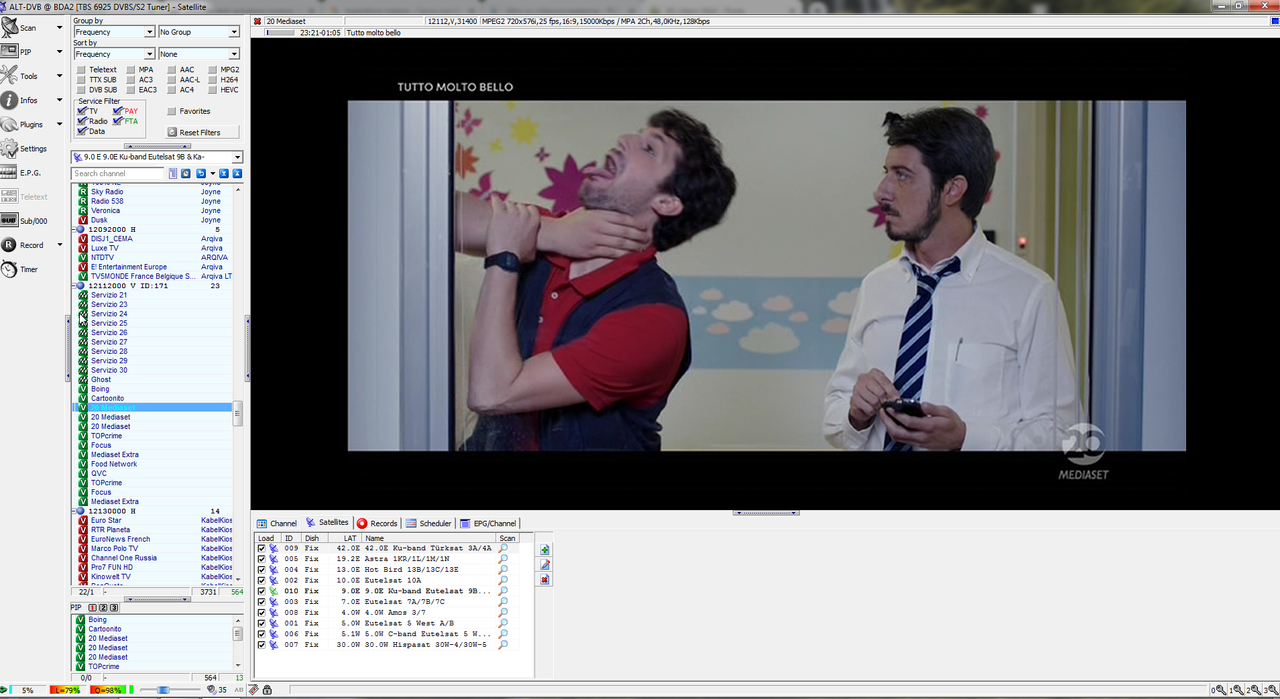Expand the Record menu arrow
Screen dimensions: 1280x699
tap(59, 245)
